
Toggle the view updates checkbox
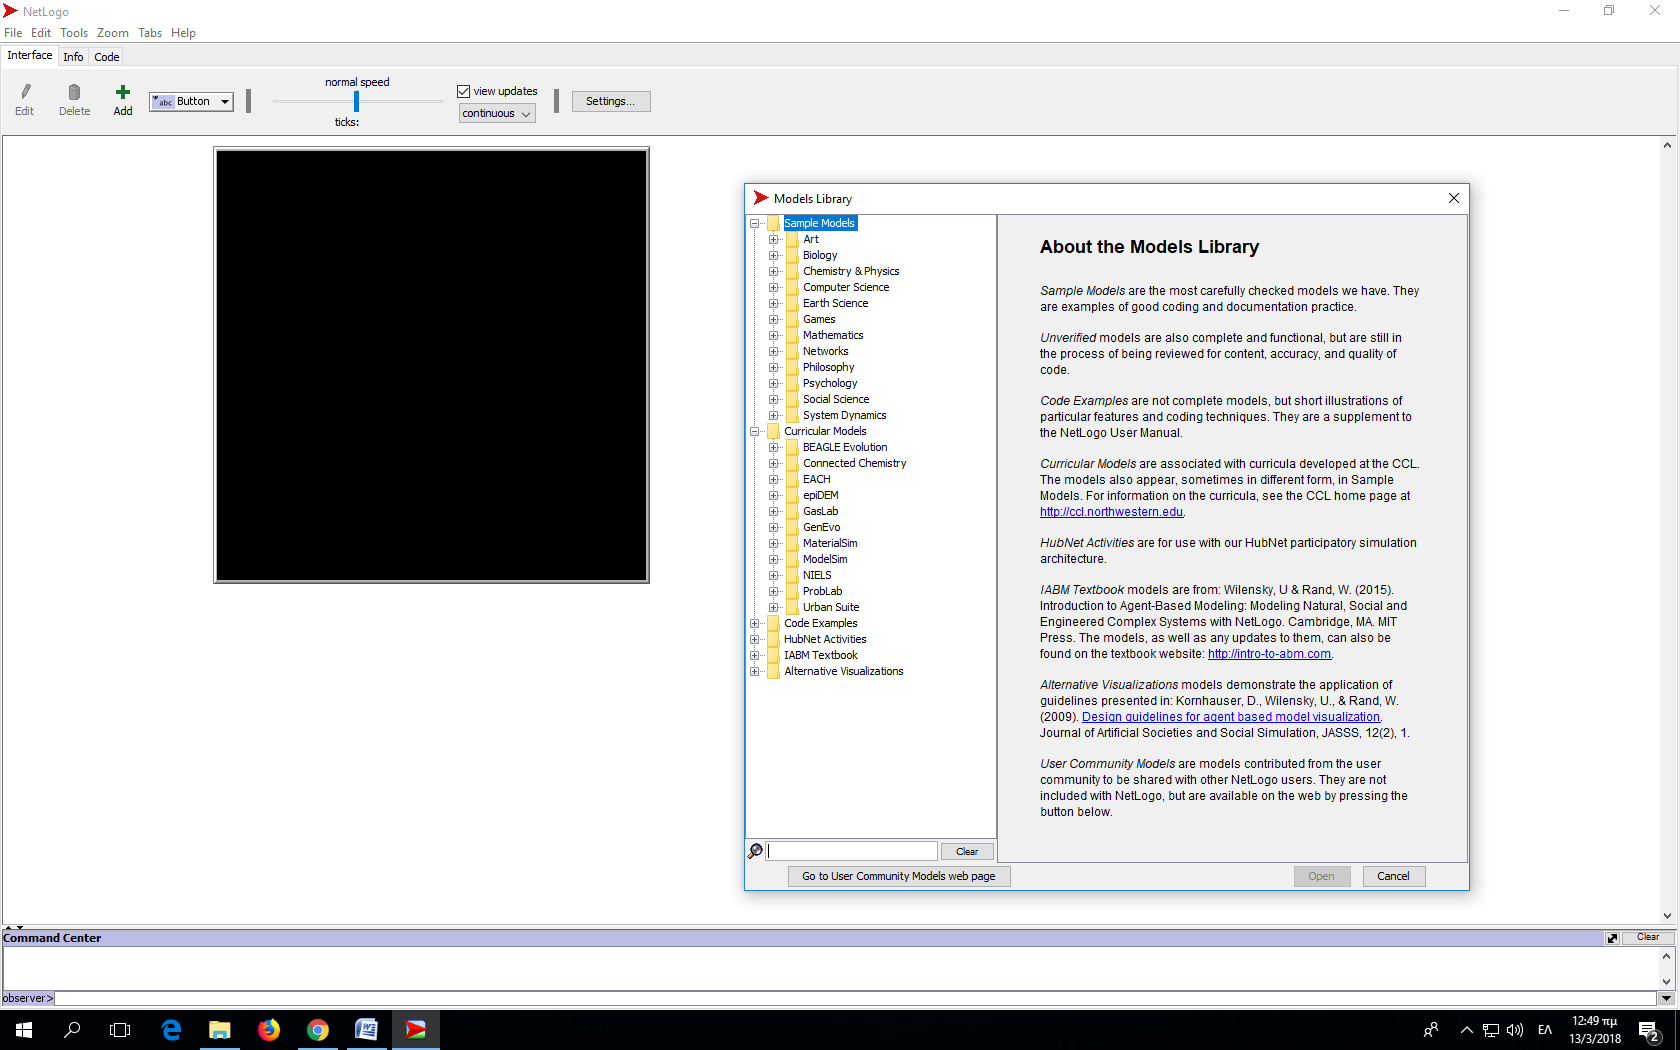464,91
